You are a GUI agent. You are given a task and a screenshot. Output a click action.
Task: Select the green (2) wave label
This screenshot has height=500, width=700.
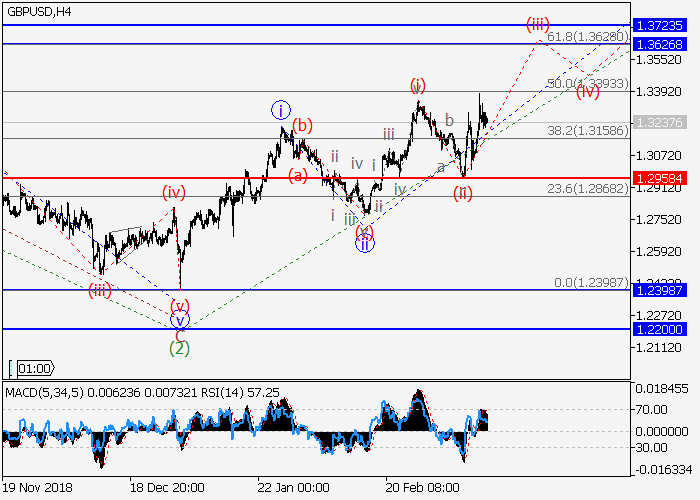(x=179, y=348)
